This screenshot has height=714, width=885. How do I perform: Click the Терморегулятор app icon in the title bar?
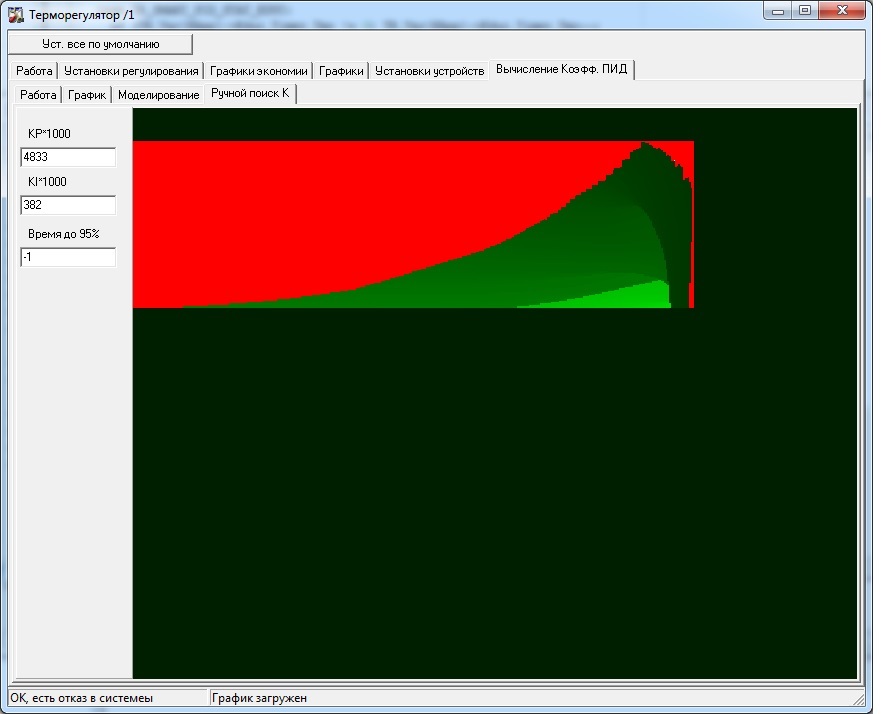tap(16, 15)
